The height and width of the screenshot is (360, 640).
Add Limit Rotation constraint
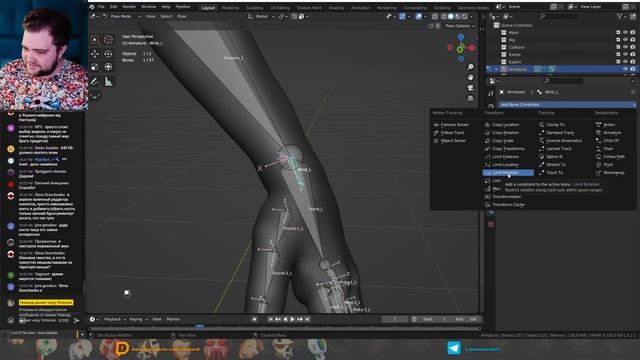pyautogui.click(x=508, y=173)
